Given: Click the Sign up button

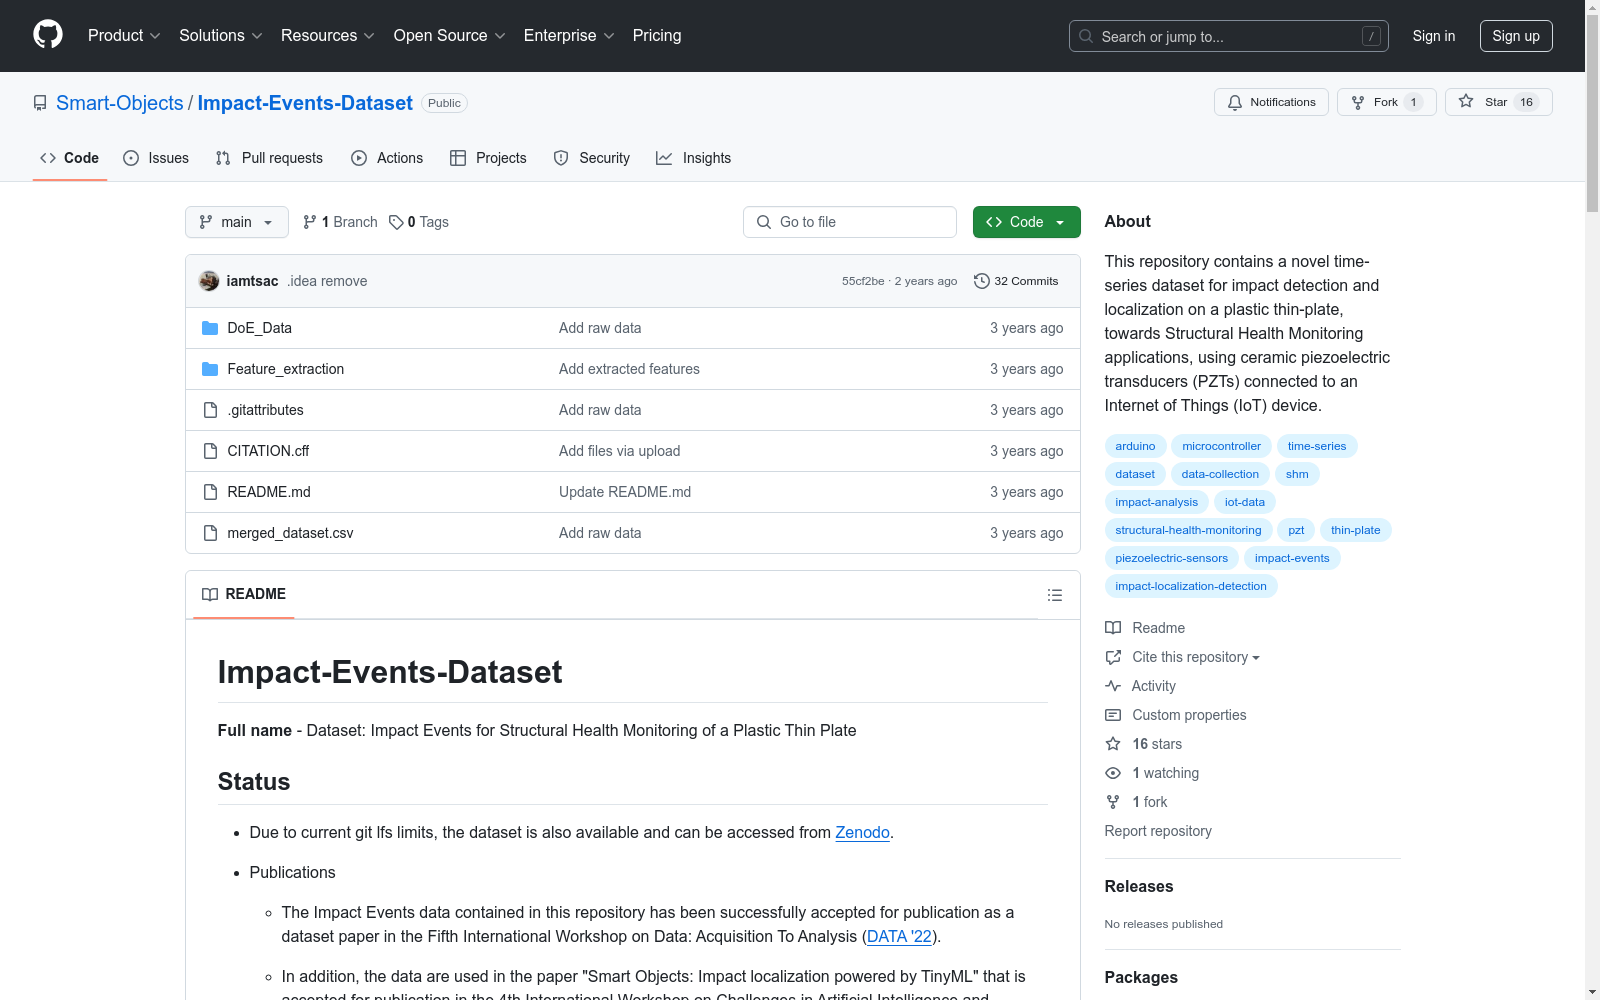Looking at the screenshot, I should (x=1516, y=36).
